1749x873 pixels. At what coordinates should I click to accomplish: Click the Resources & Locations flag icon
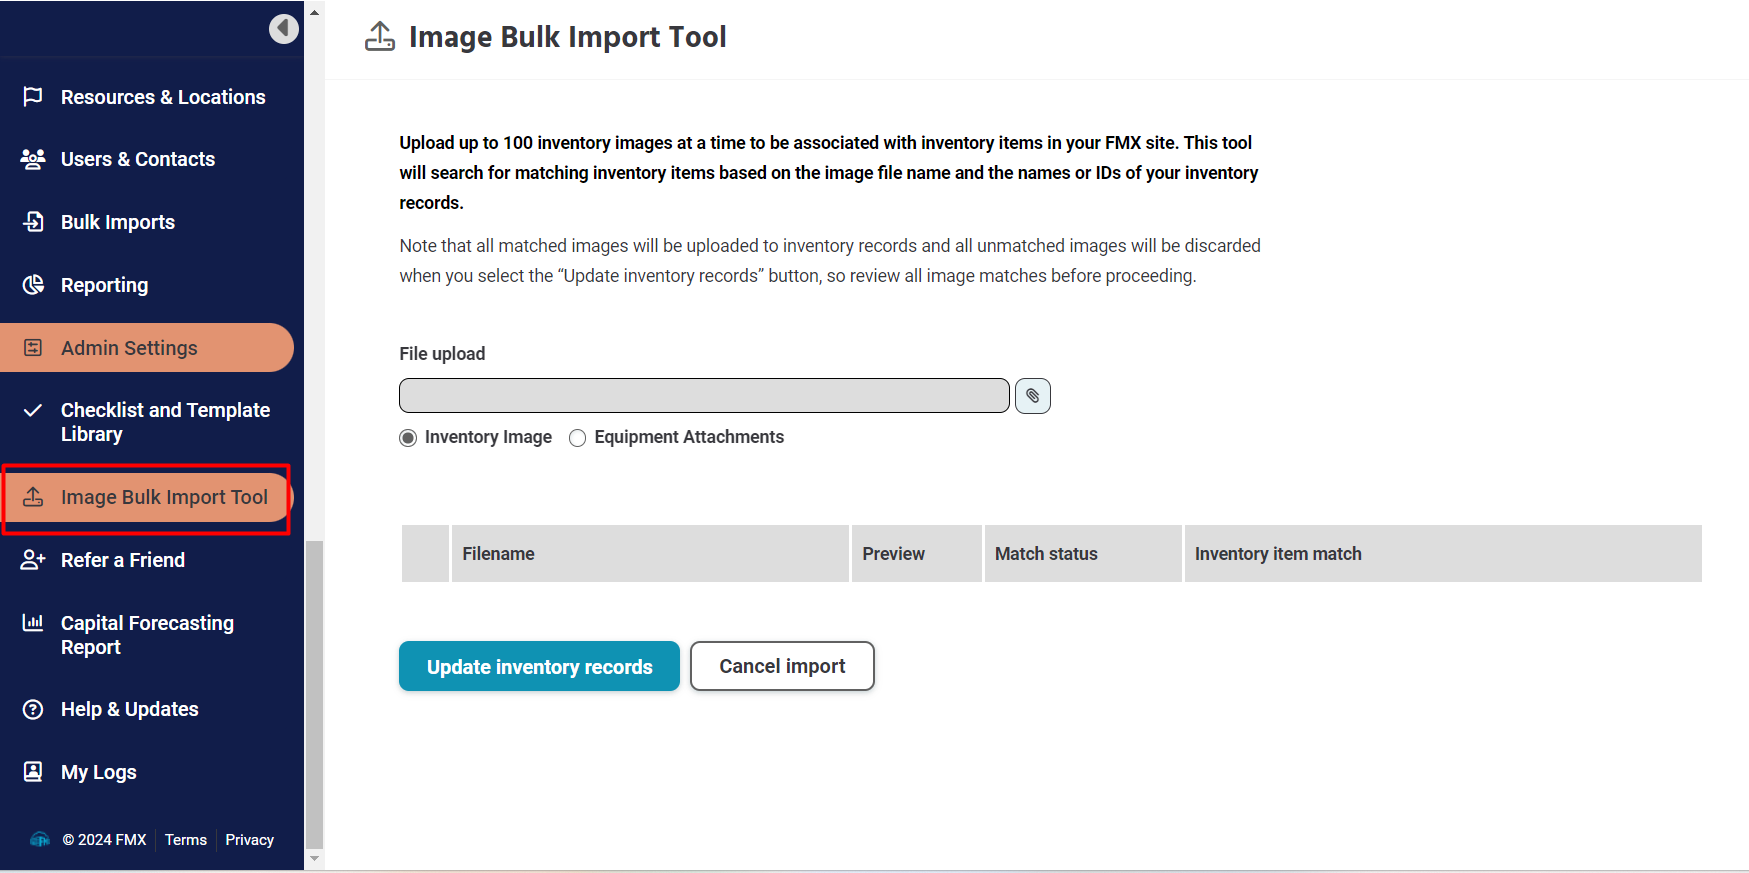click(x=33, y=96)
